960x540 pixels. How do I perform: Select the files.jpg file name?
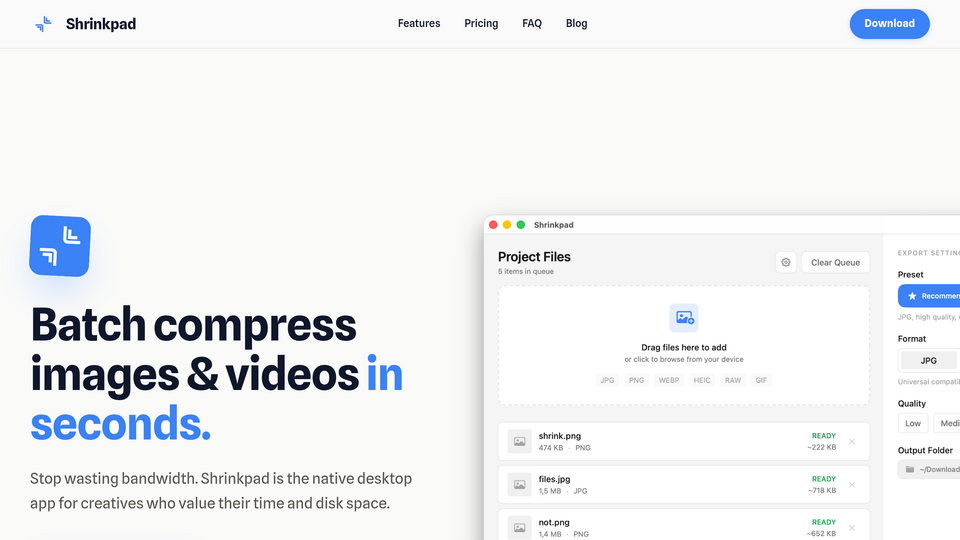pos(554,479)
